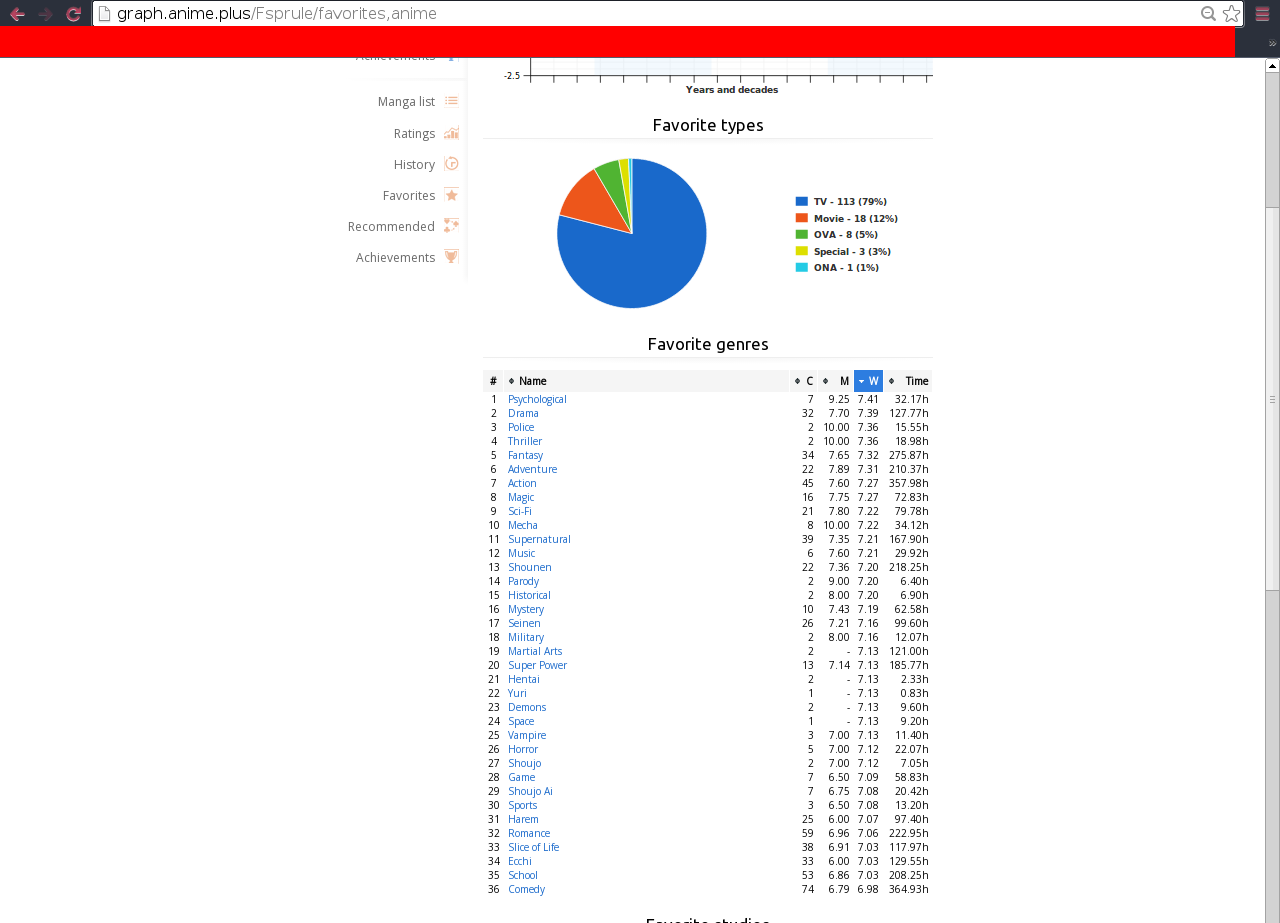Viewport: 1280px width, 923px height.
Task: Open the Manga list section
Action: click(x=406, y=102)
